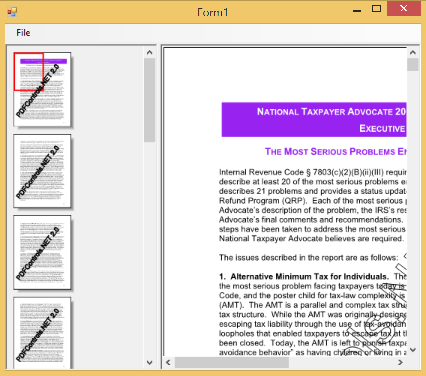The width and height of the screenshot is (426, 376).
Task: Click document viewer scroll up arrow
Action: click(x=413, y=52)
